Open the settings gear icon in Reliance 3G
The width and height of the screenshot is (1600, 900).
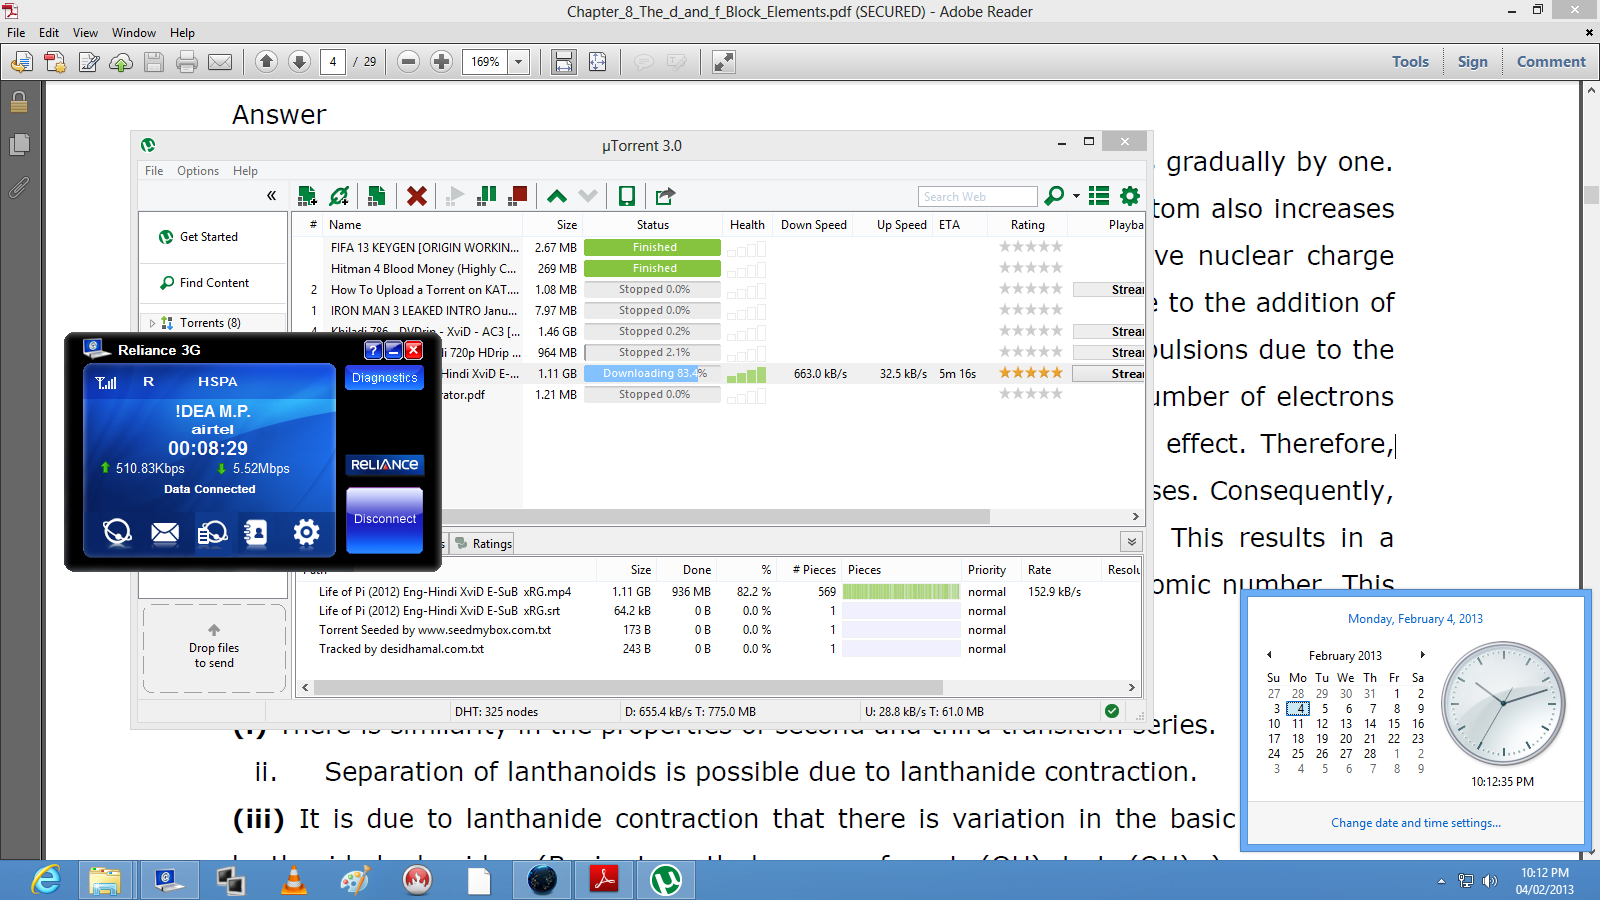click(x=306, y=533)
